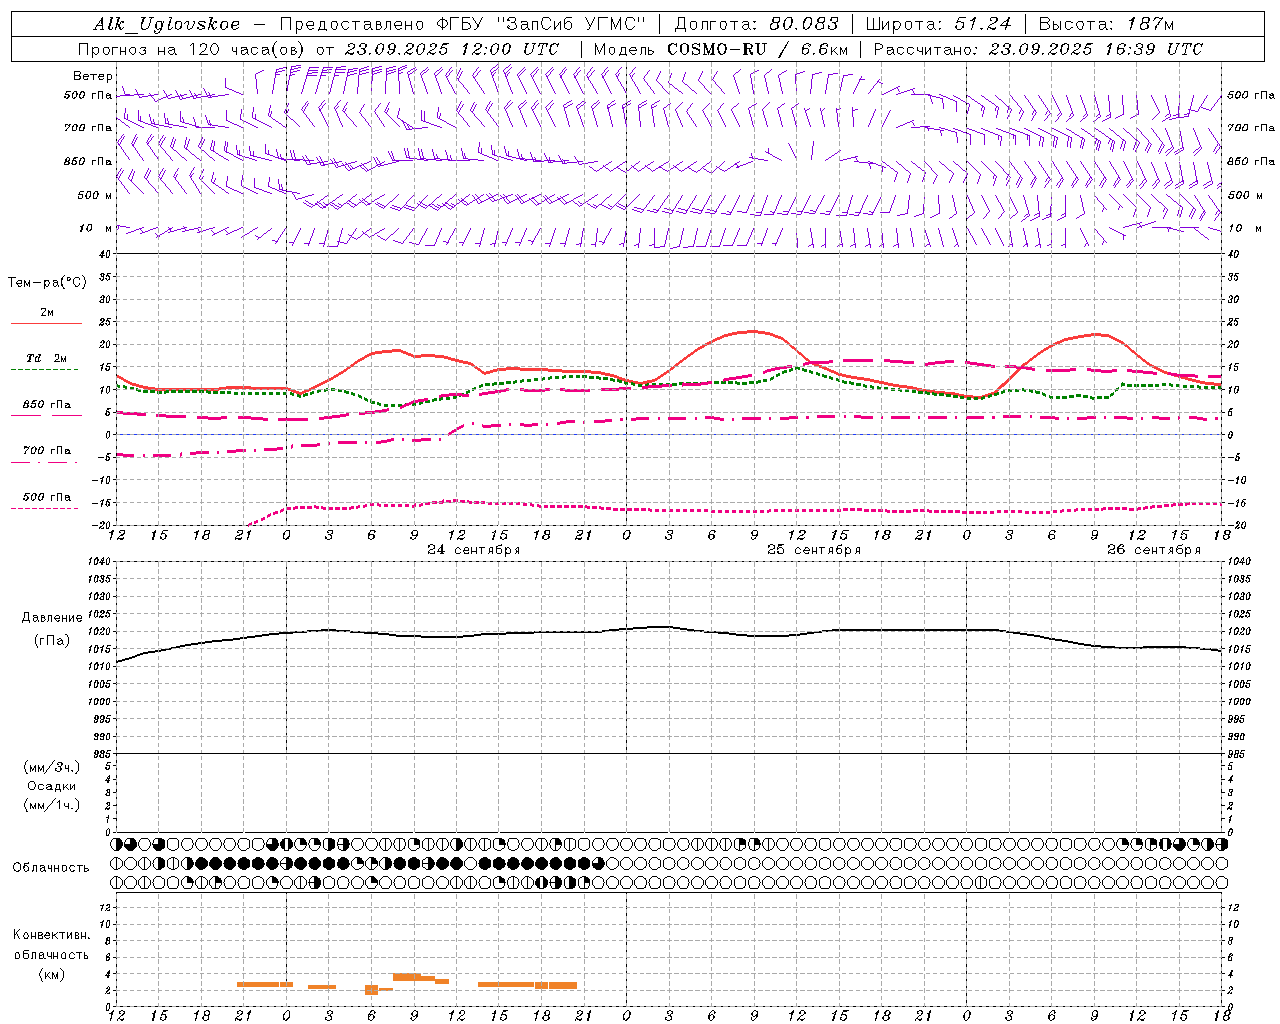
Task: Click the (км) unit label
Action: (x=51, y=974)
